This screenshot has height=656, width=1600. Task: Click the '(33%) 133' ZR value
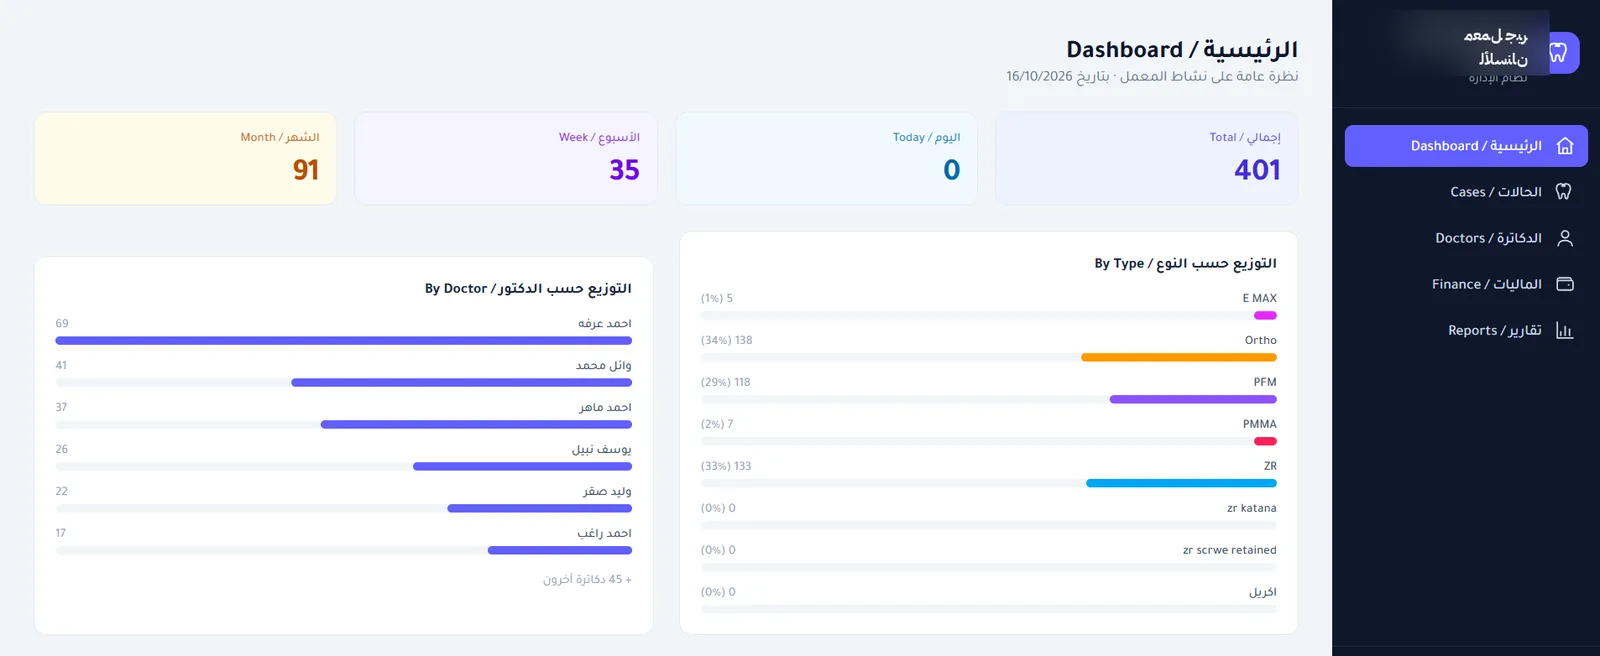coord(726,466)
